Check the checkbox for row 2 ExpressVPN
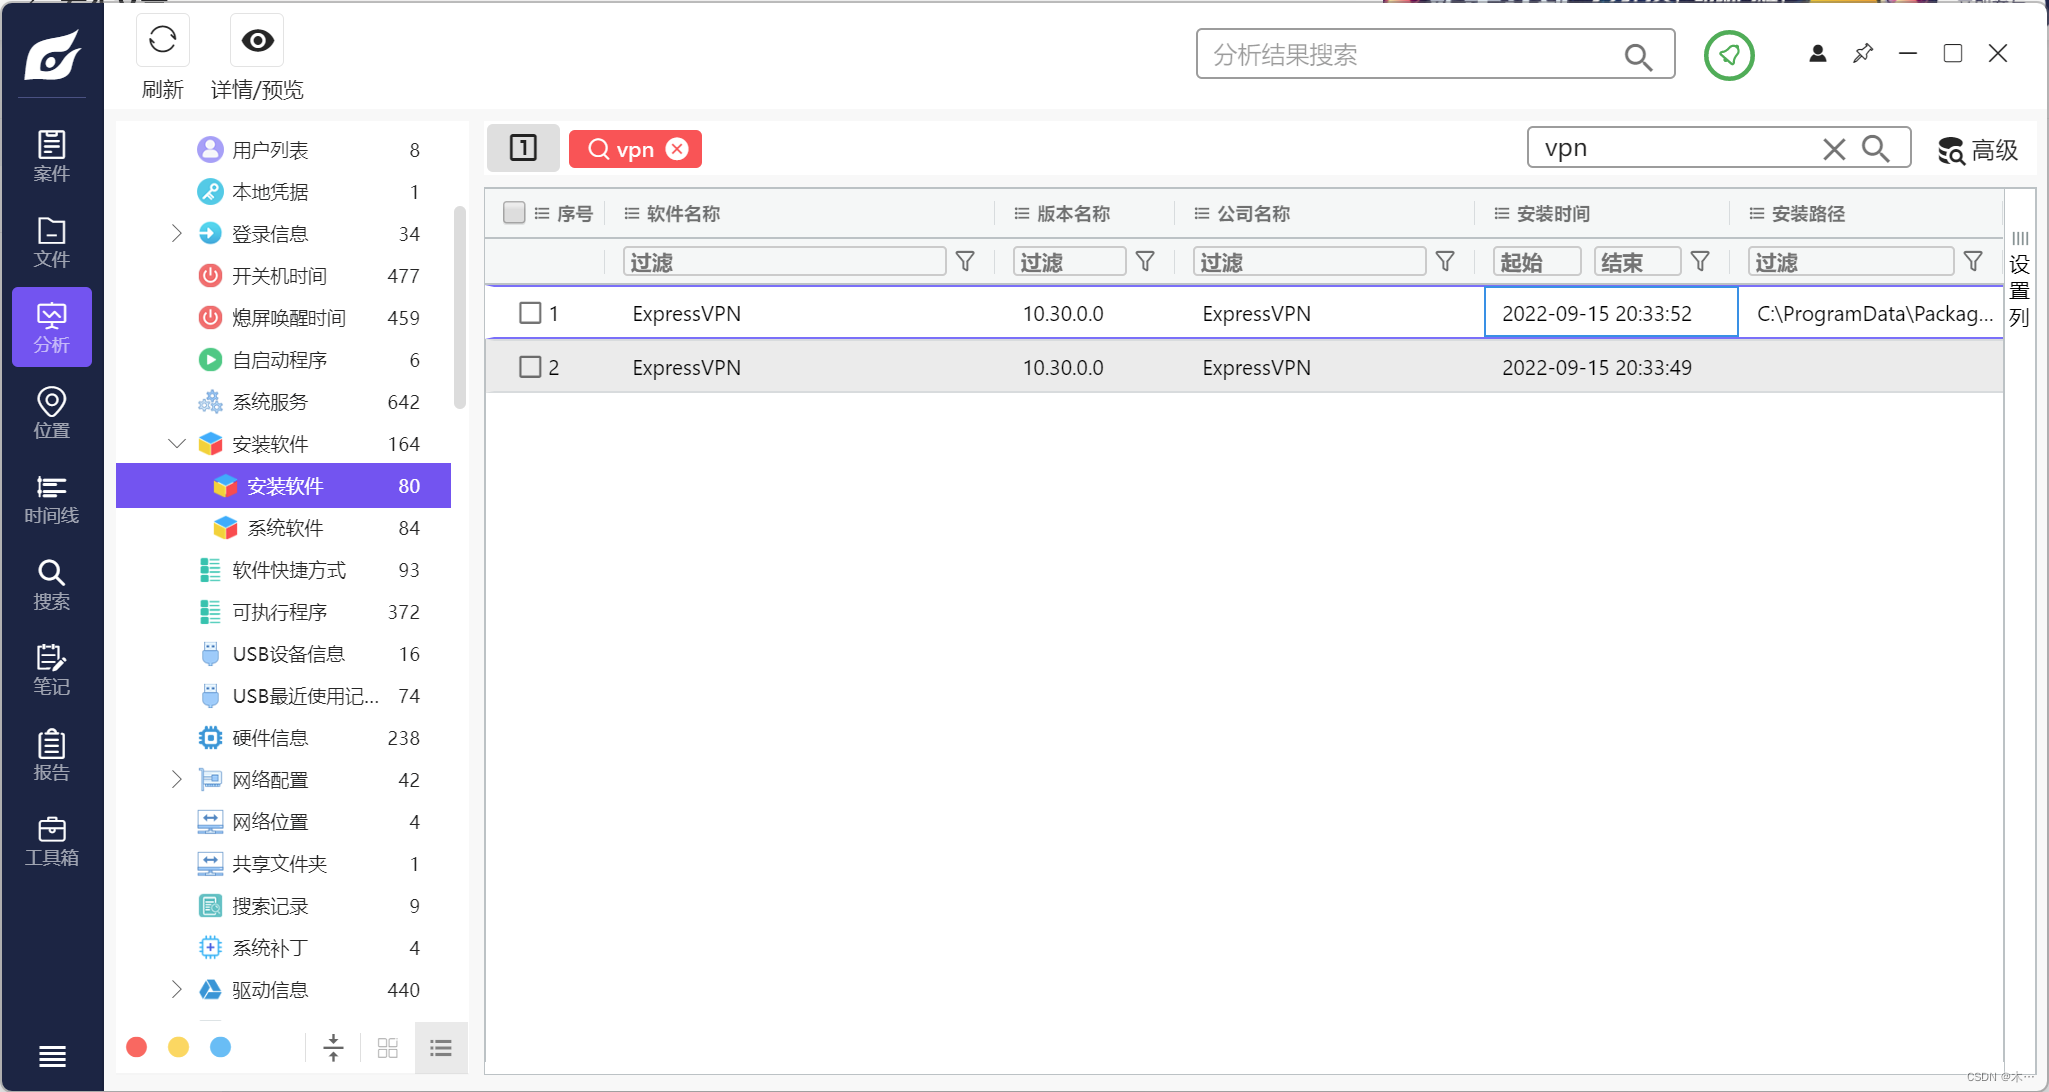The width and height of the screenshot is (2049, 1092). (x=530, y=367)
